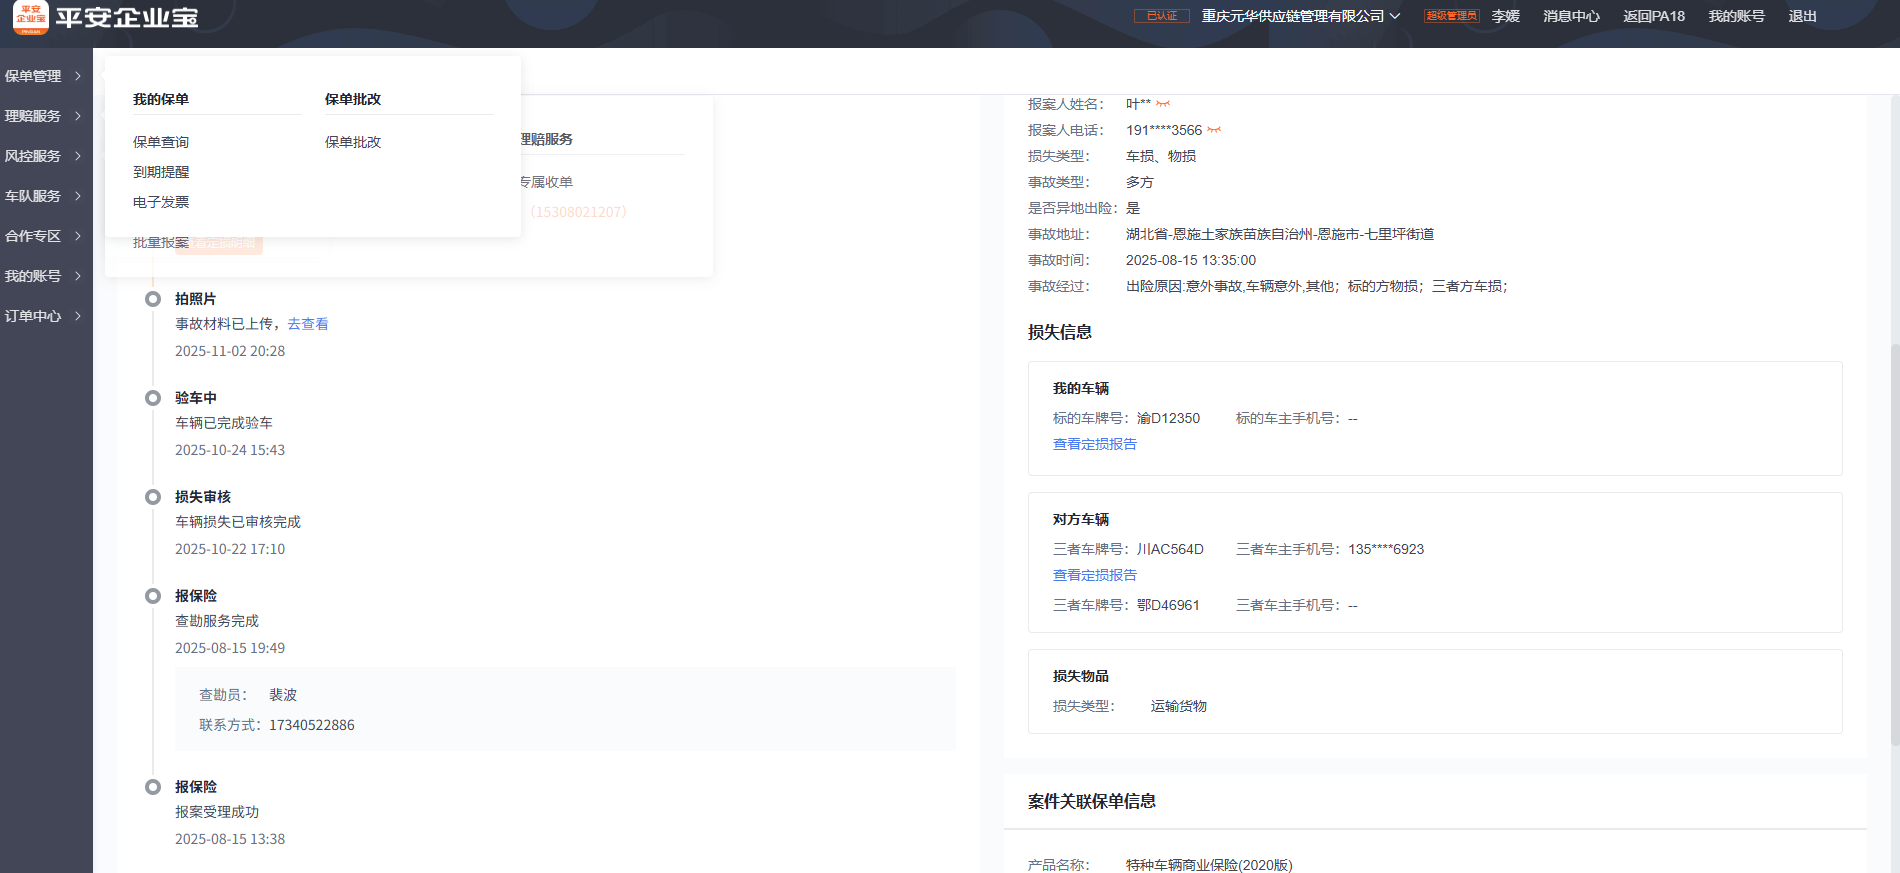1900x873 pixels.
Task: Open 消息中心 in the top bar
Action: 1571,16
